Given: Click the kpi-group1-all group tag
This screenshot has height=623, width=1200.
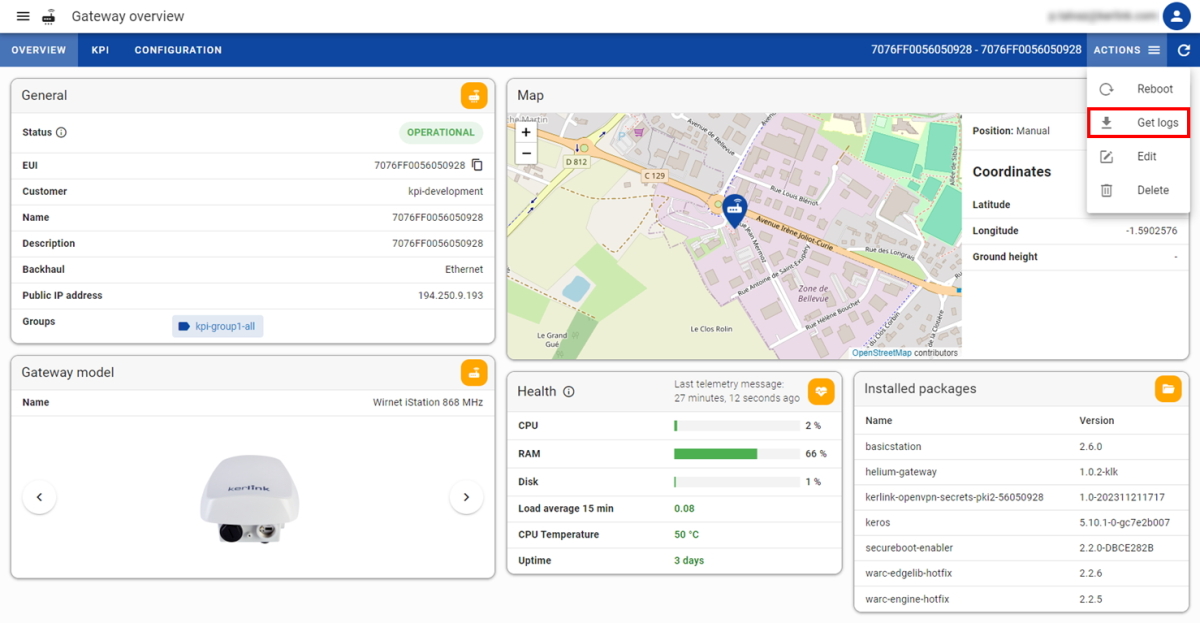Looking at the screenshot, I should [x=218, y=326].
